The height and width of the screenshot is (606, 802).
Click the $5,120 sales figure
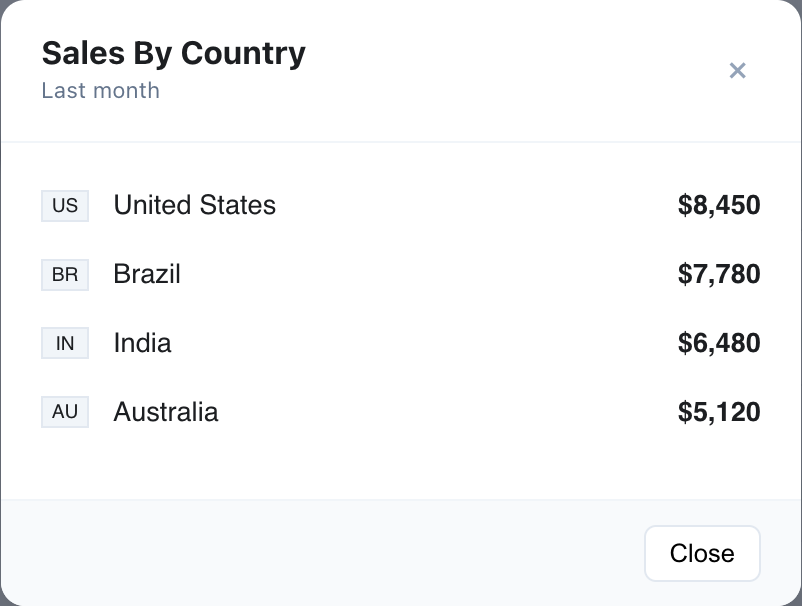coord(719,412)
